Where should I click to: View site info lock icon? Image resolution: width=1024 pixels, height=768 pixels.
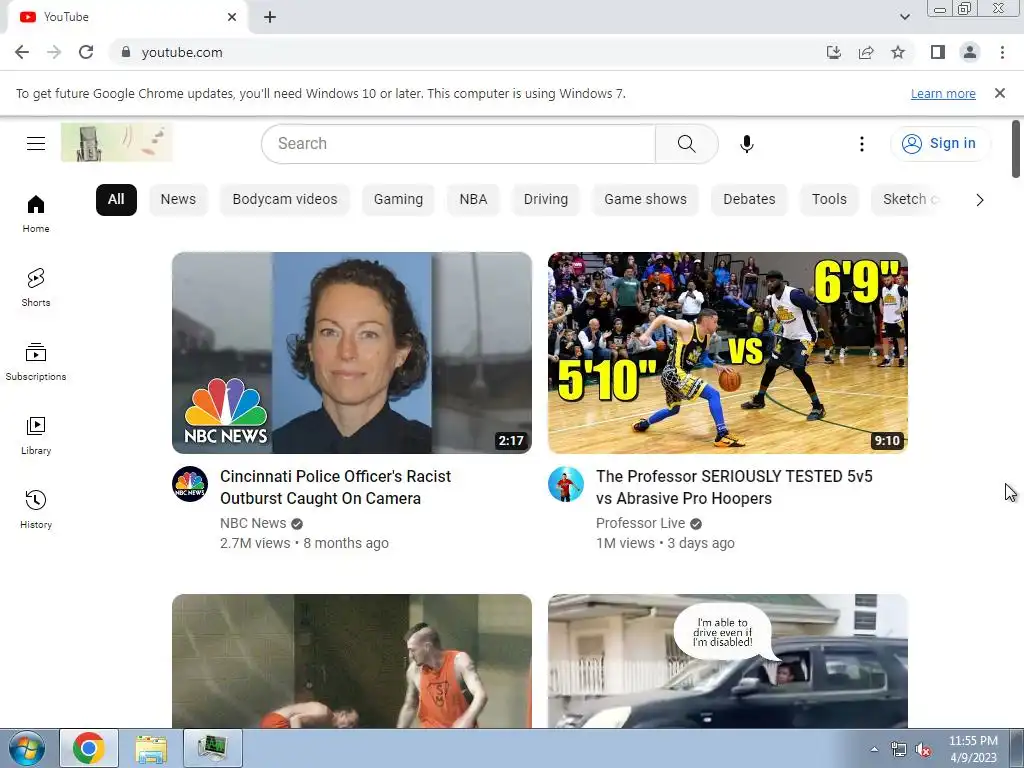(x=126, y=52)
